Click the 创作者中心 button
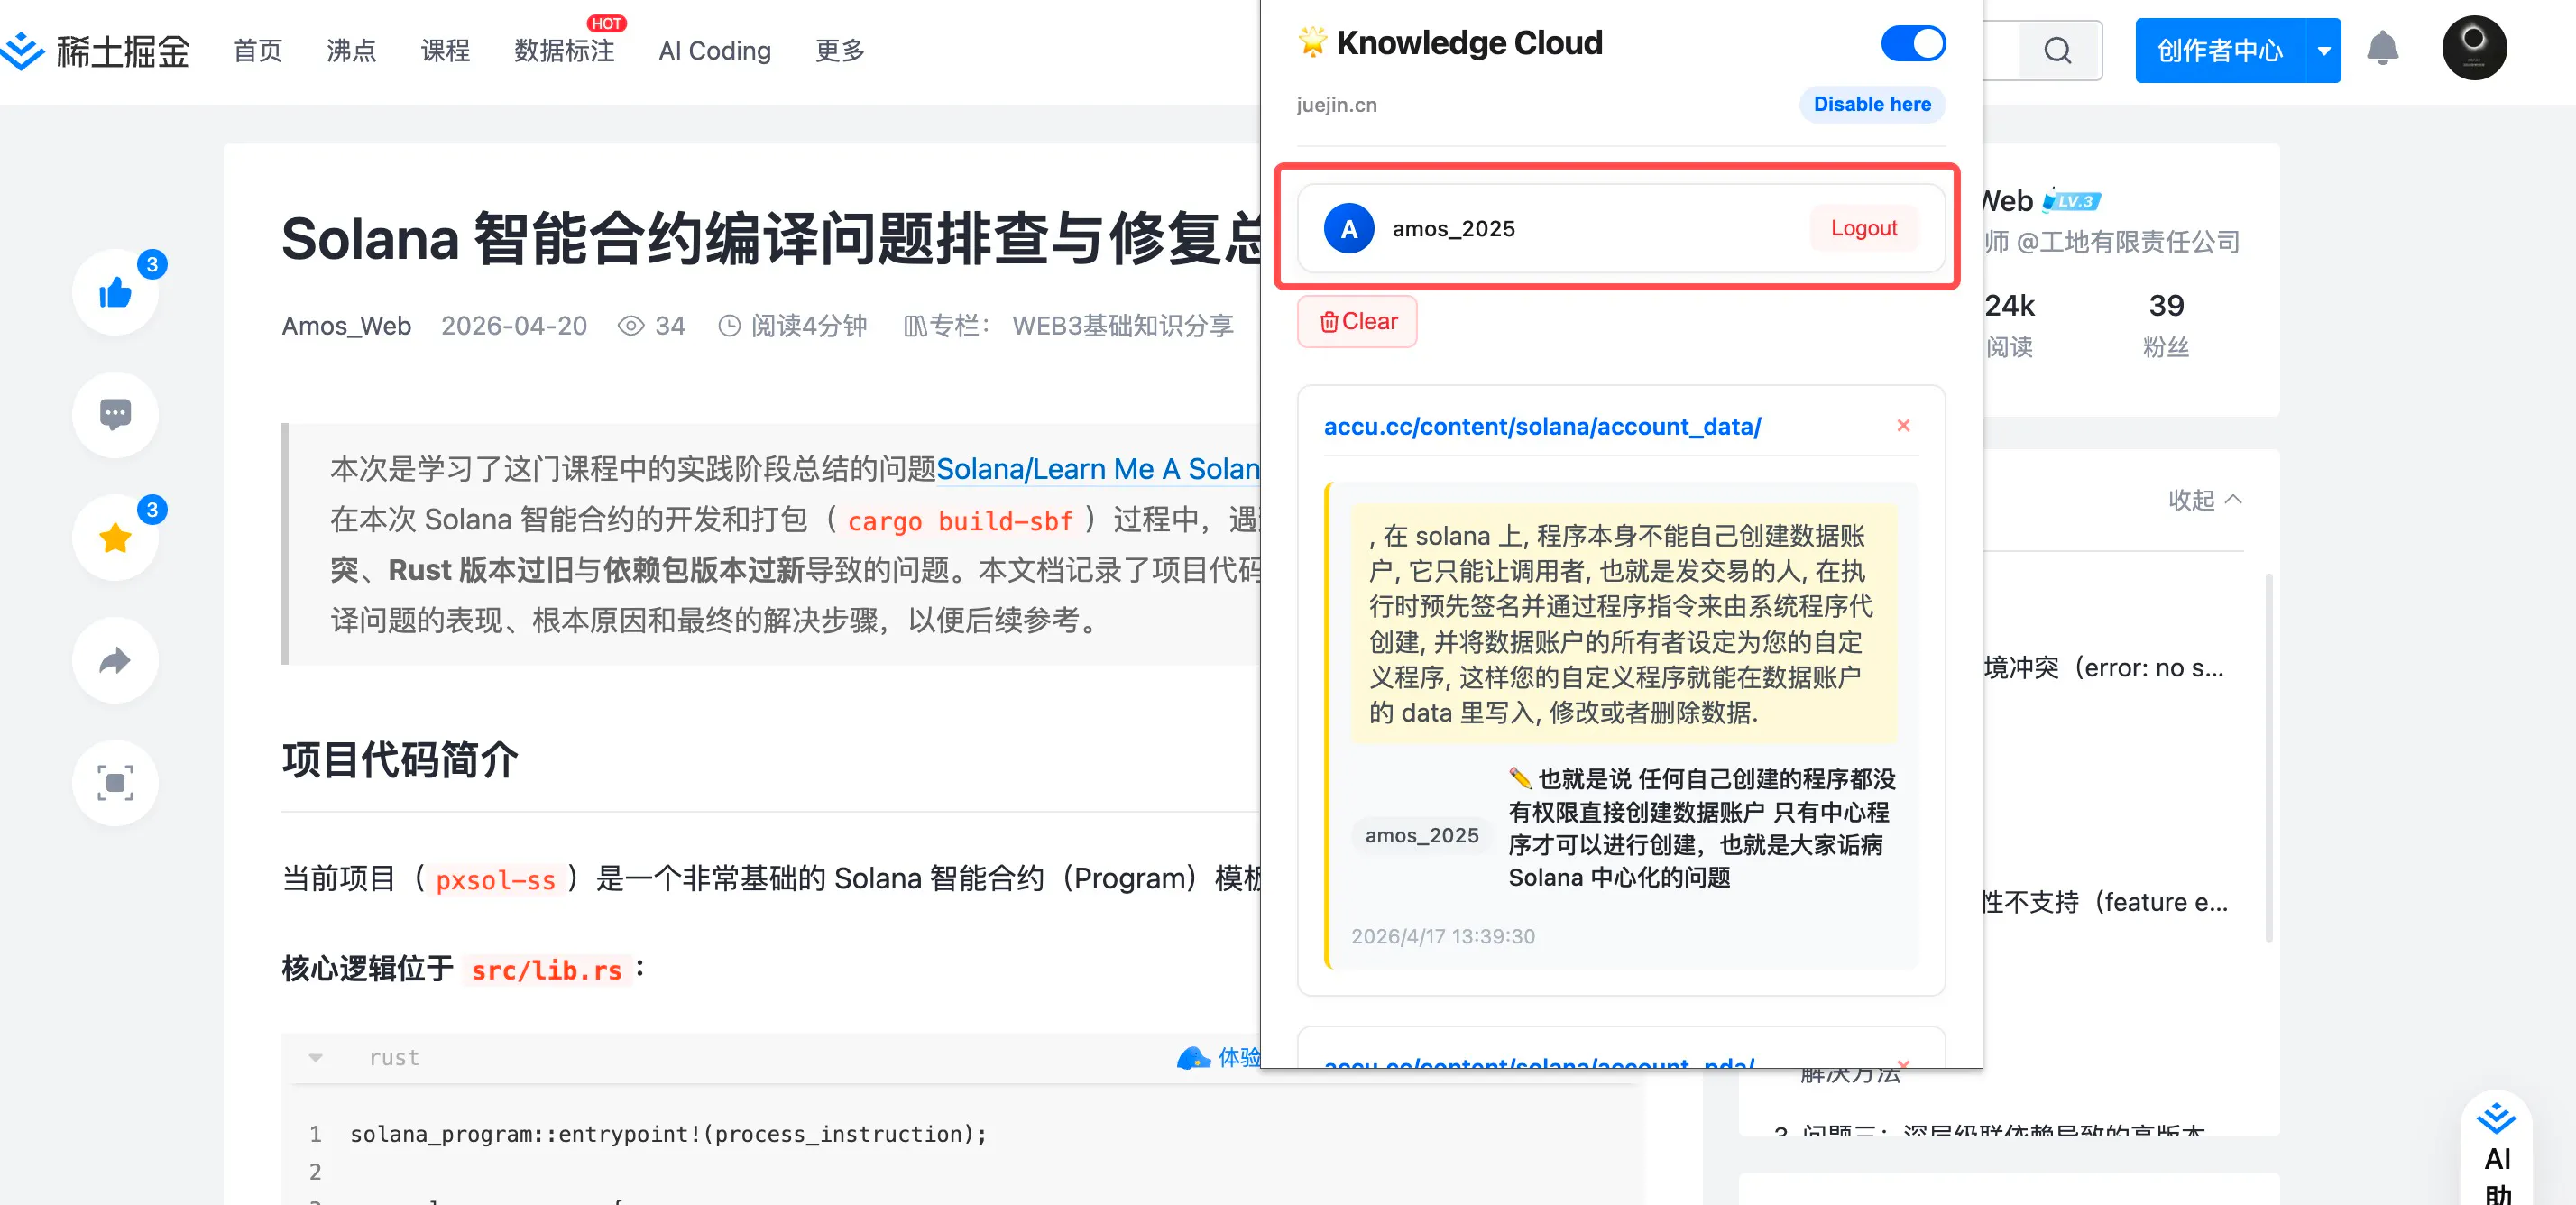2576x1205 pixels. (2220, 50)
